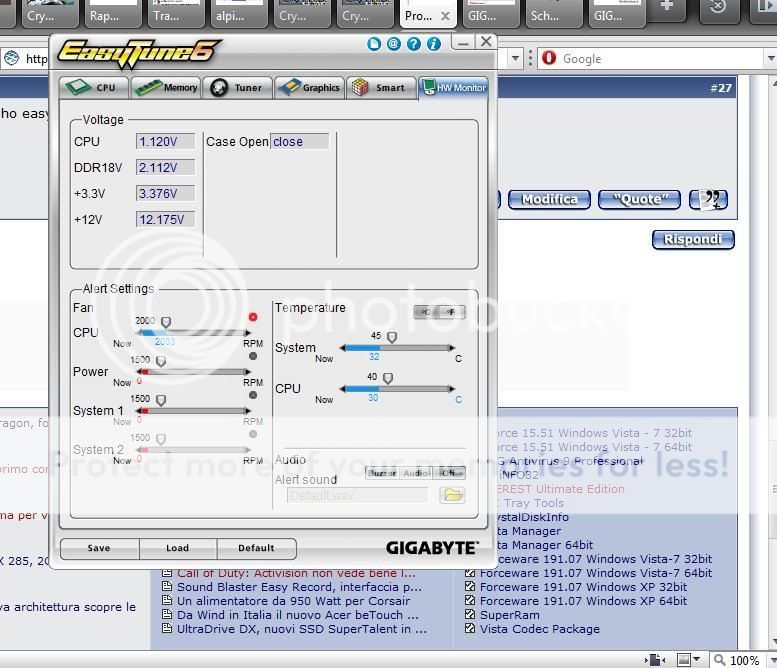Toggle the CPU fan alert indicator
This screenshot has height=668, width=777.
253,317
